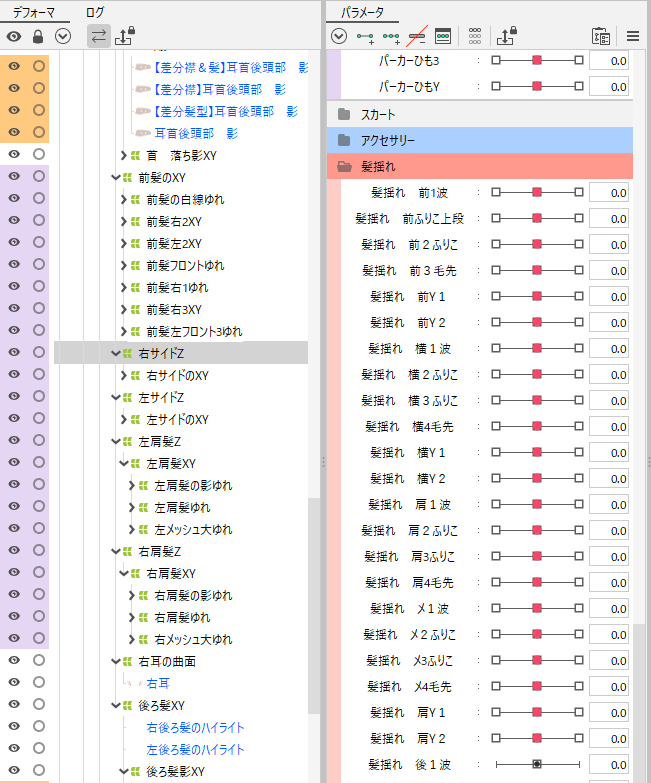Expand 前髪の白線ゆれ deformer
This screenshot has height=783, width=651.
coord(123,200)
